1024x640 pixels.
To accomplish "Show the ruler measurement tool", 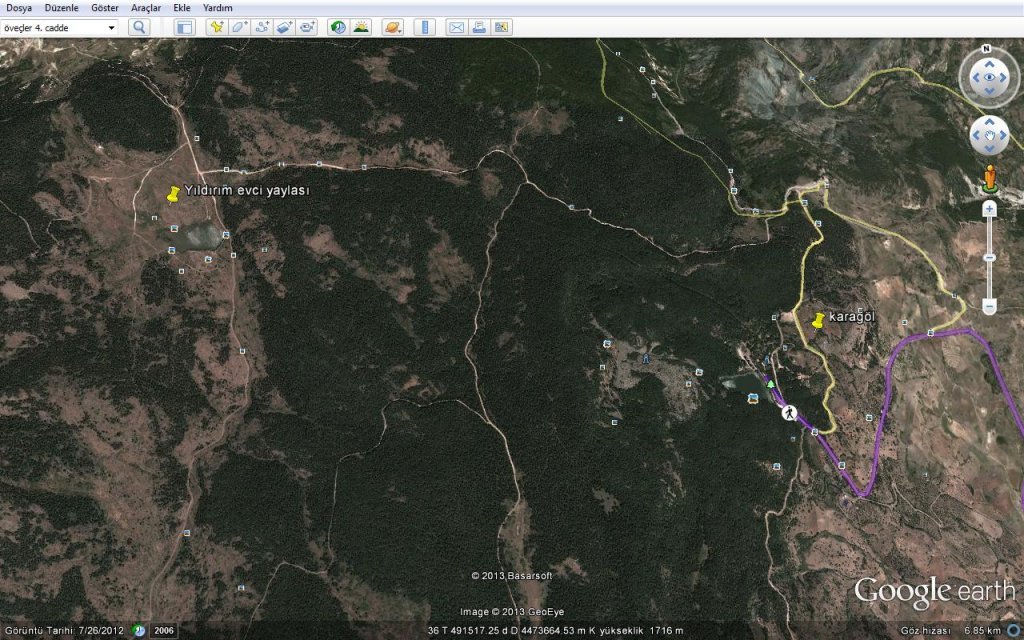I will pyautogui.click(x=425, y=27).
